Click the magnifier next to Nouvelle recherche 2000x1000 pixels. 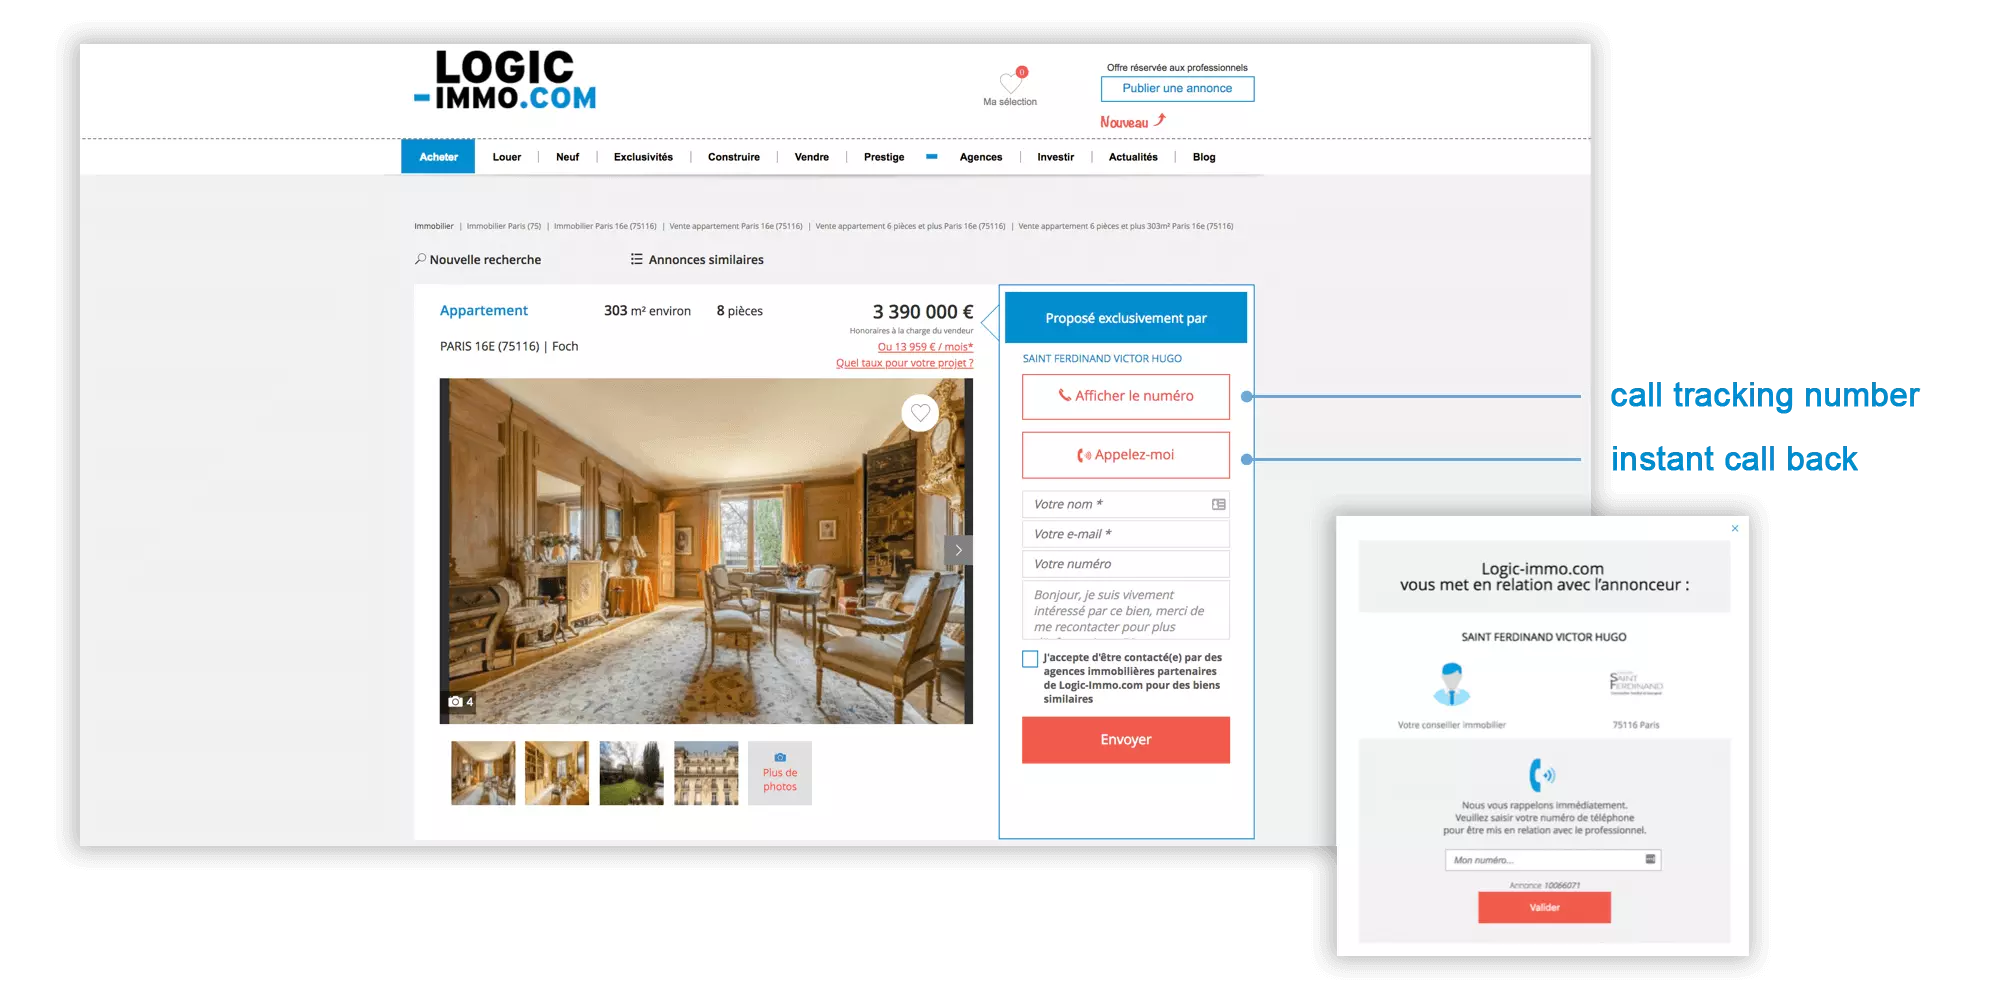(x=421, y=259)
